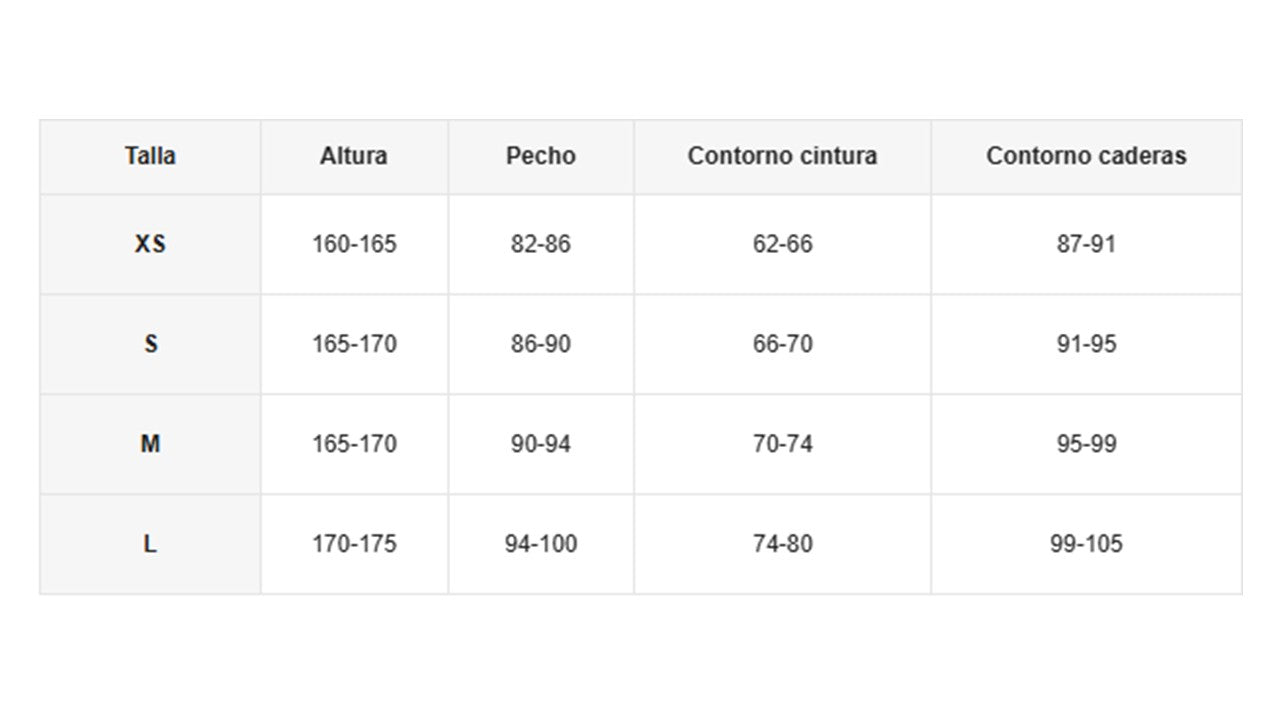1280x720 pixels.
Task: Click the 87-91 hips cell
Action: [1086, 244]
